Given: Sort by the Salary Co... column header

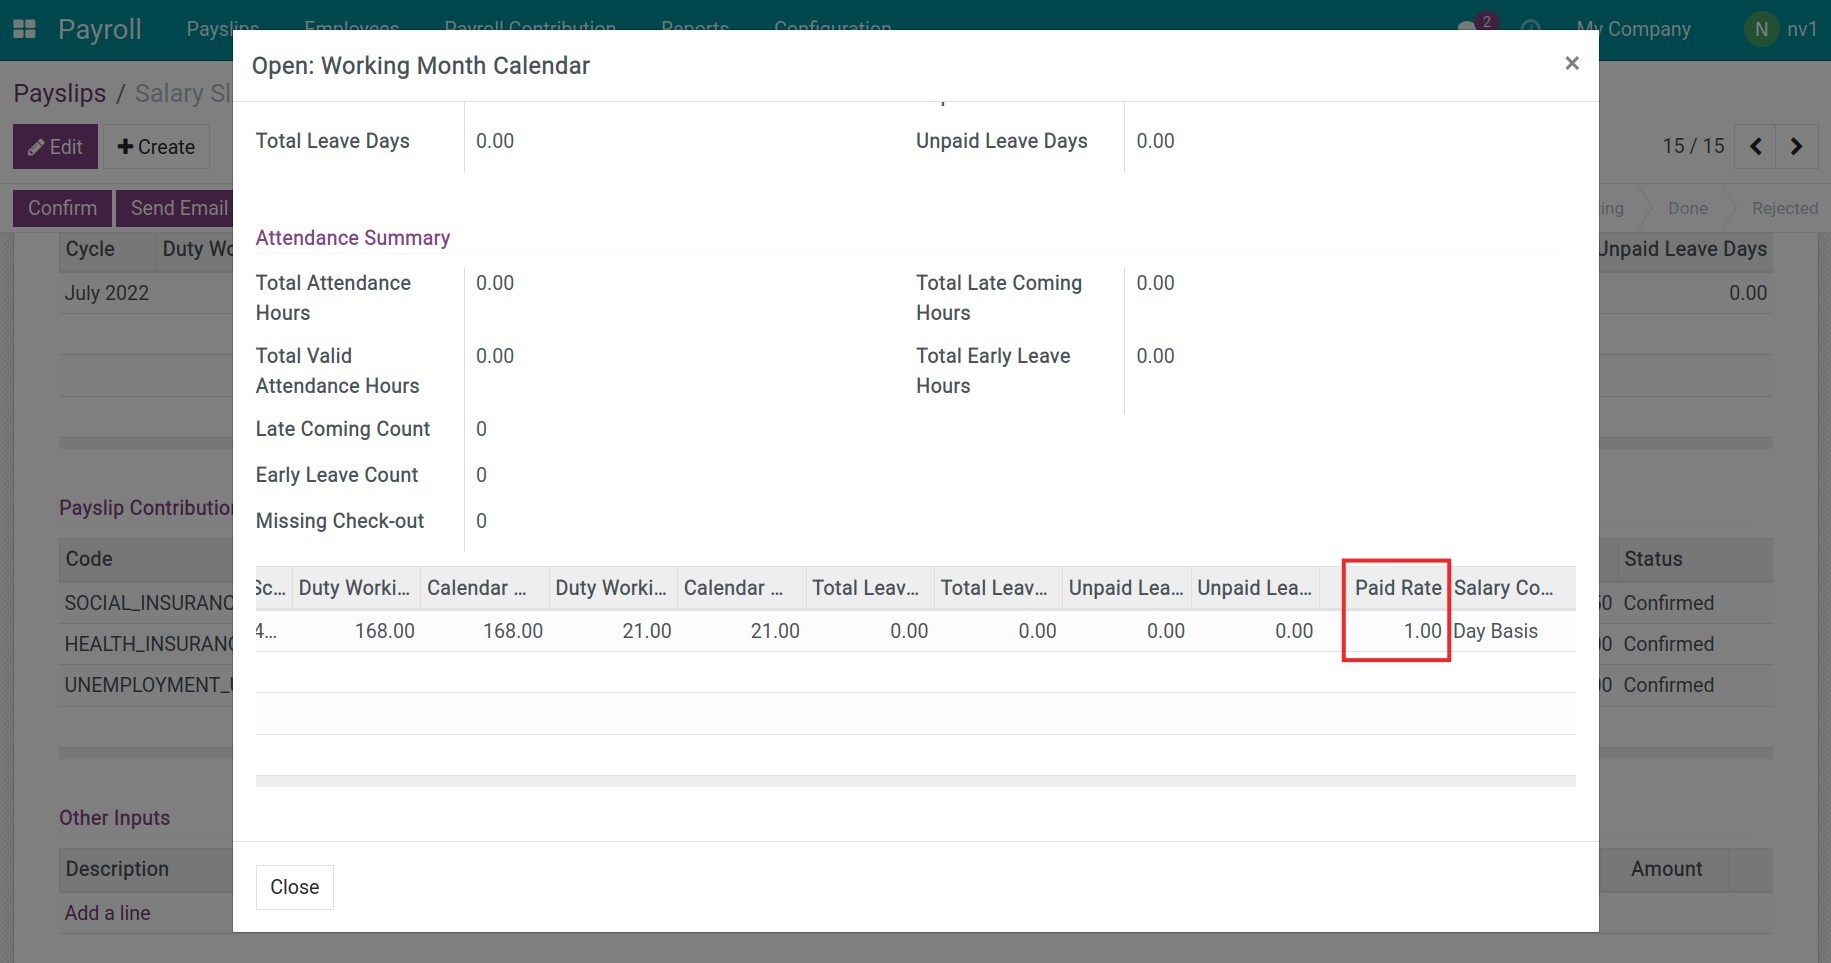Looking at the screenshot, I should 1503,588.
